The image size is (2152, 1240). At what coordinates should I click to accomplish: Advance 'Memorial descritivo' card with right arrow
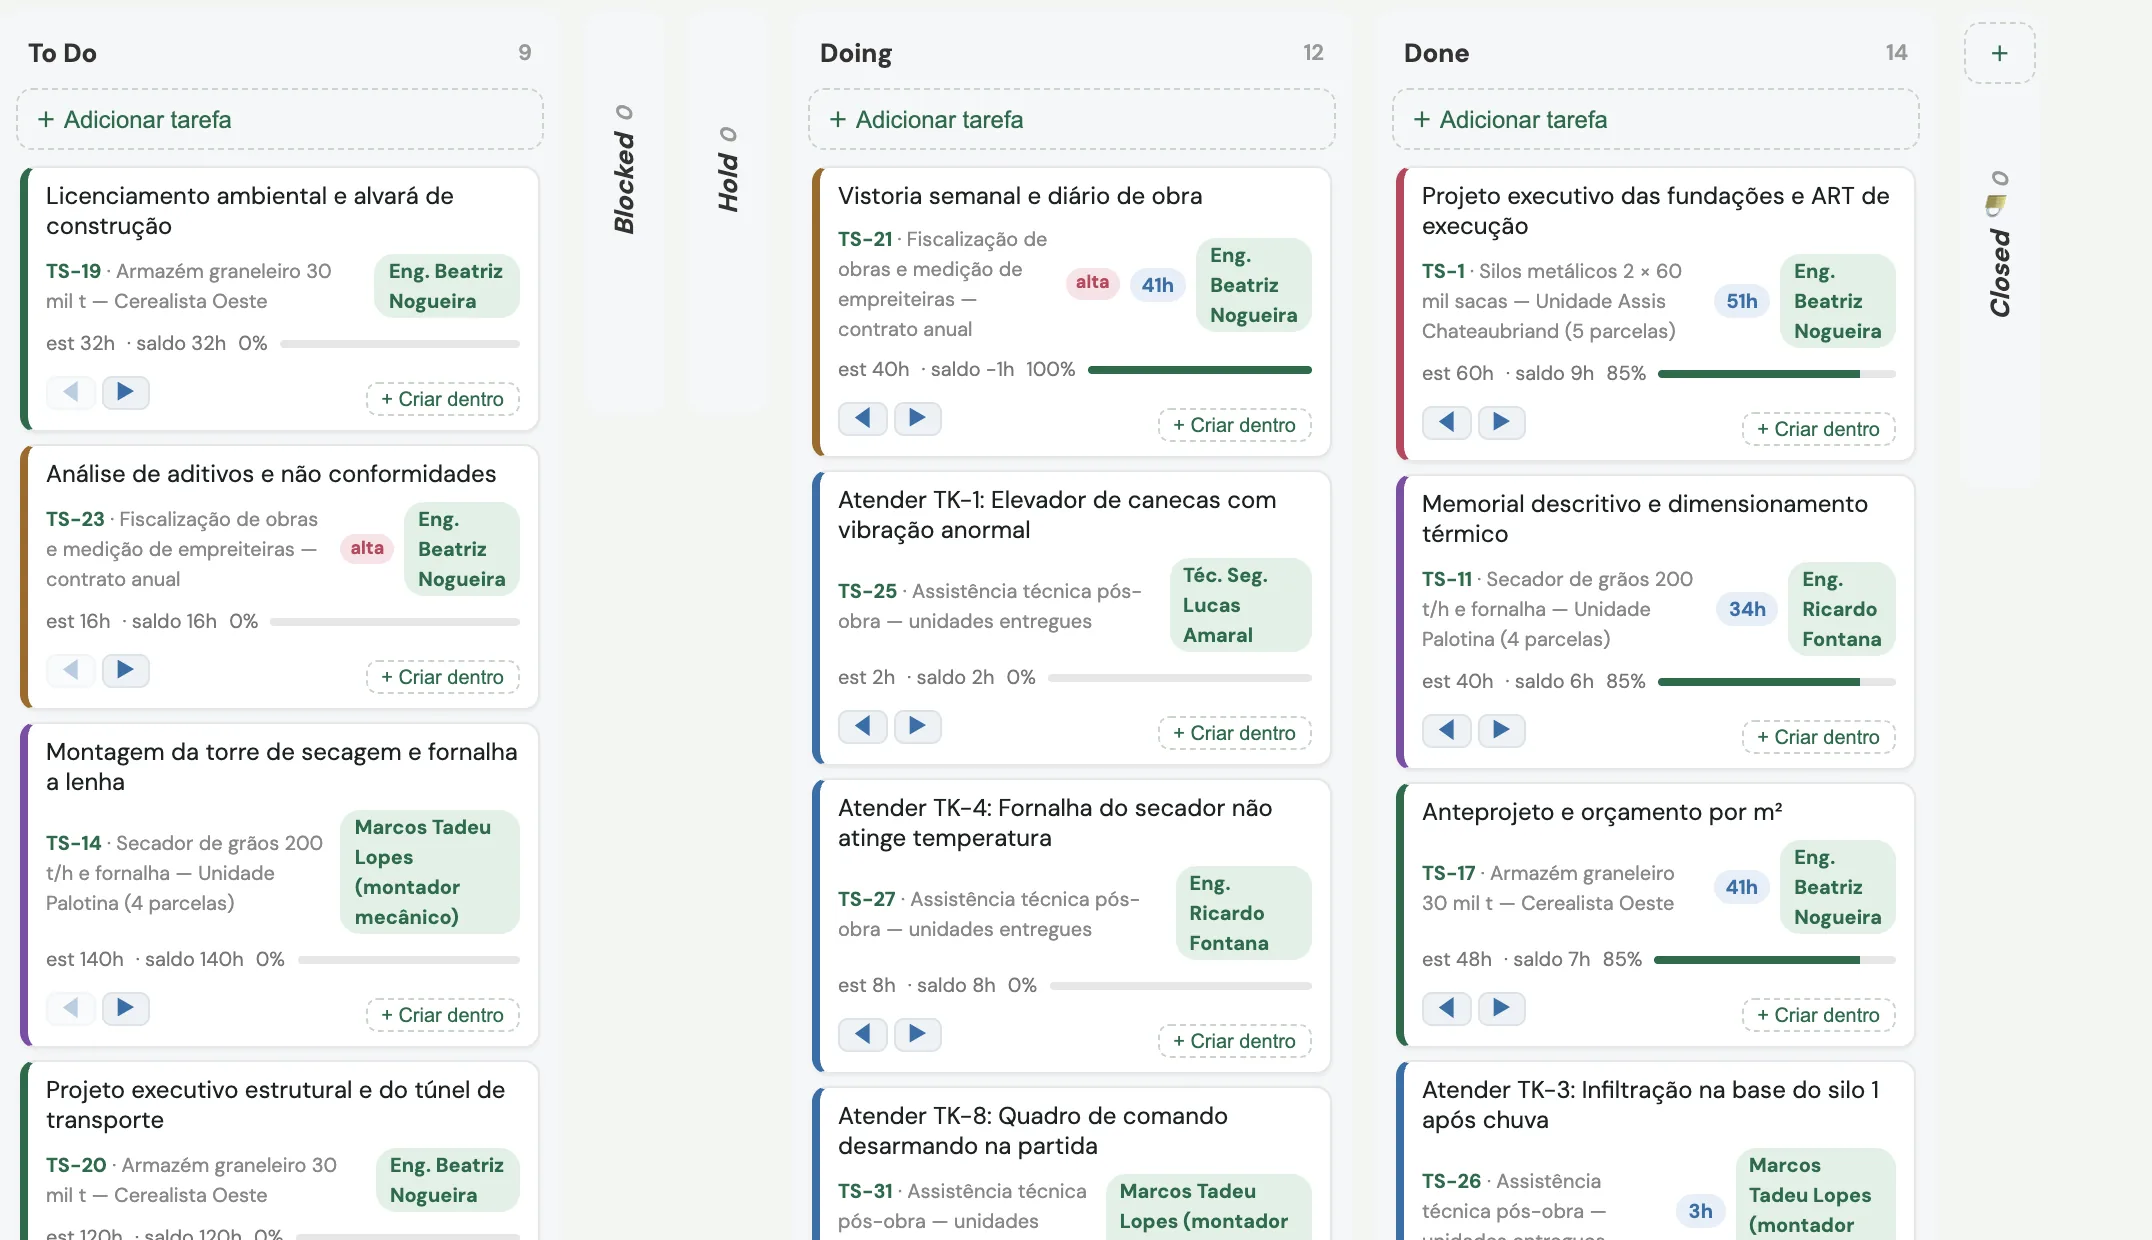coord(1501,730)
